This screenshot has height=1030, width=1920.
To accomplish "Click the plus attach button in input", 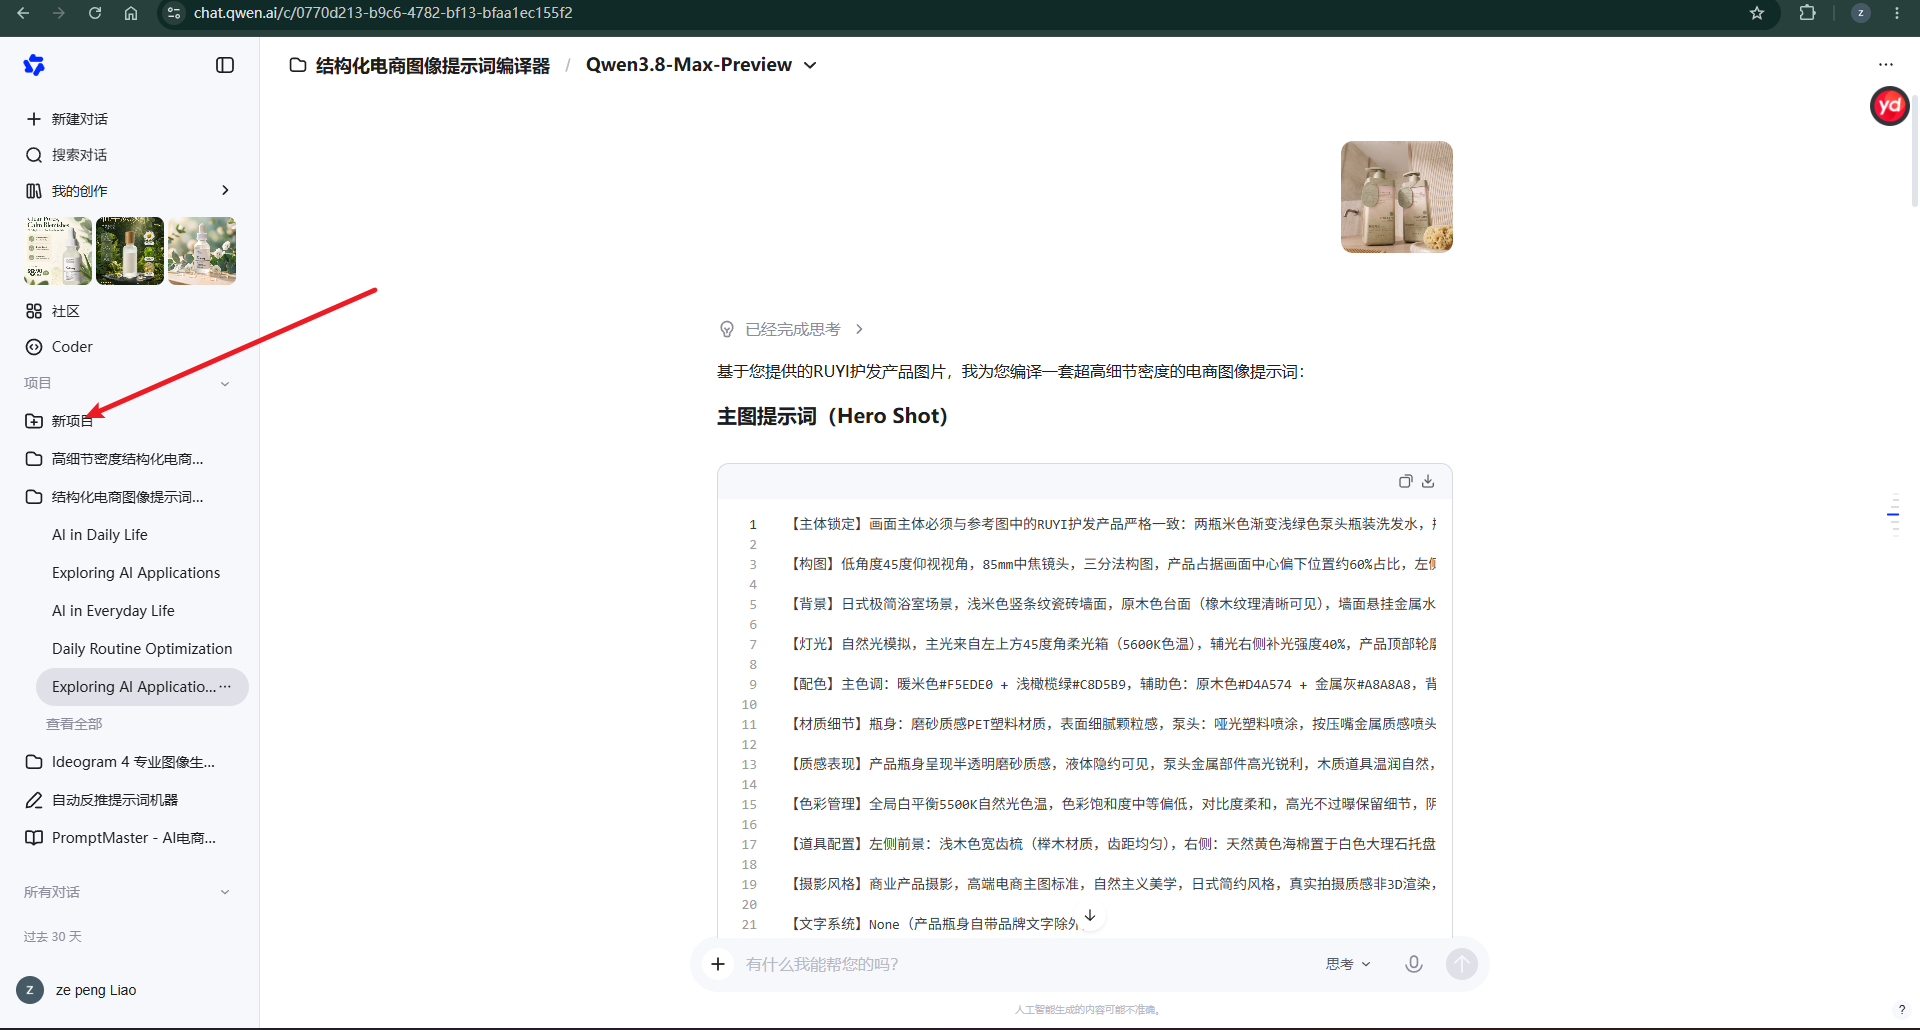I will [x=718, y=964].
